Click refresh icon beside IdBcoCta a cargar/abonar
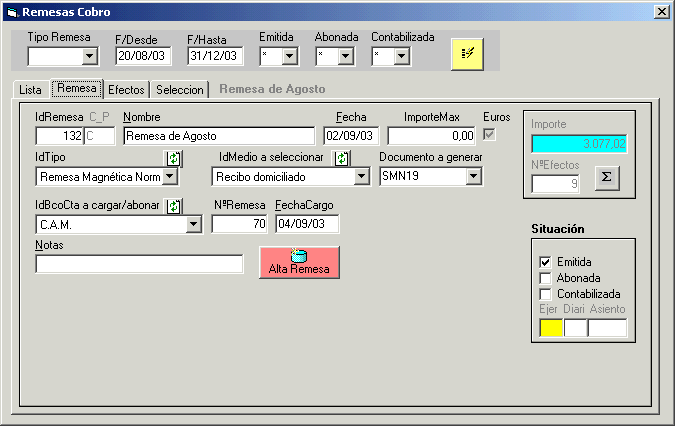Viewport: 675px width, 426px height. tap(173, 206)
